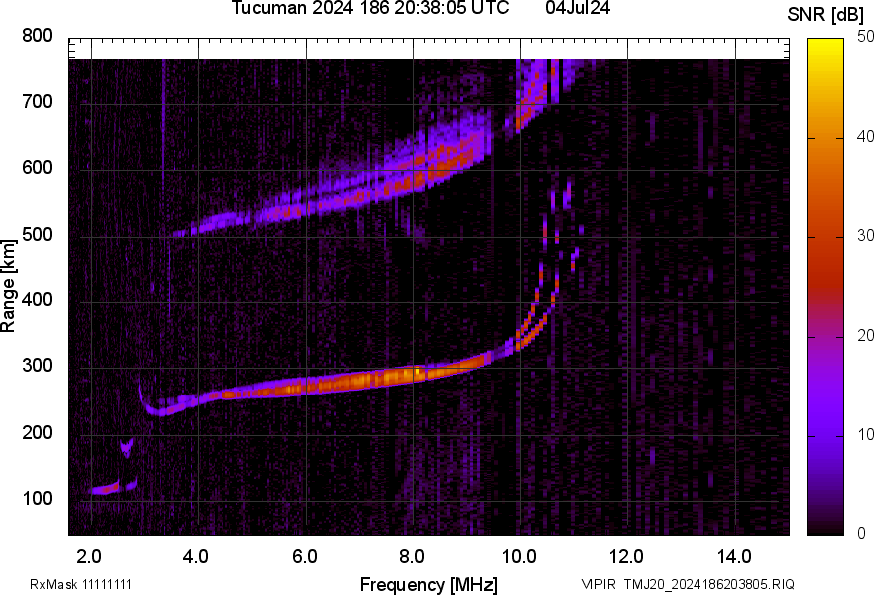
Task: Click the range tick label "400"
Action: (x=37, y=300)
